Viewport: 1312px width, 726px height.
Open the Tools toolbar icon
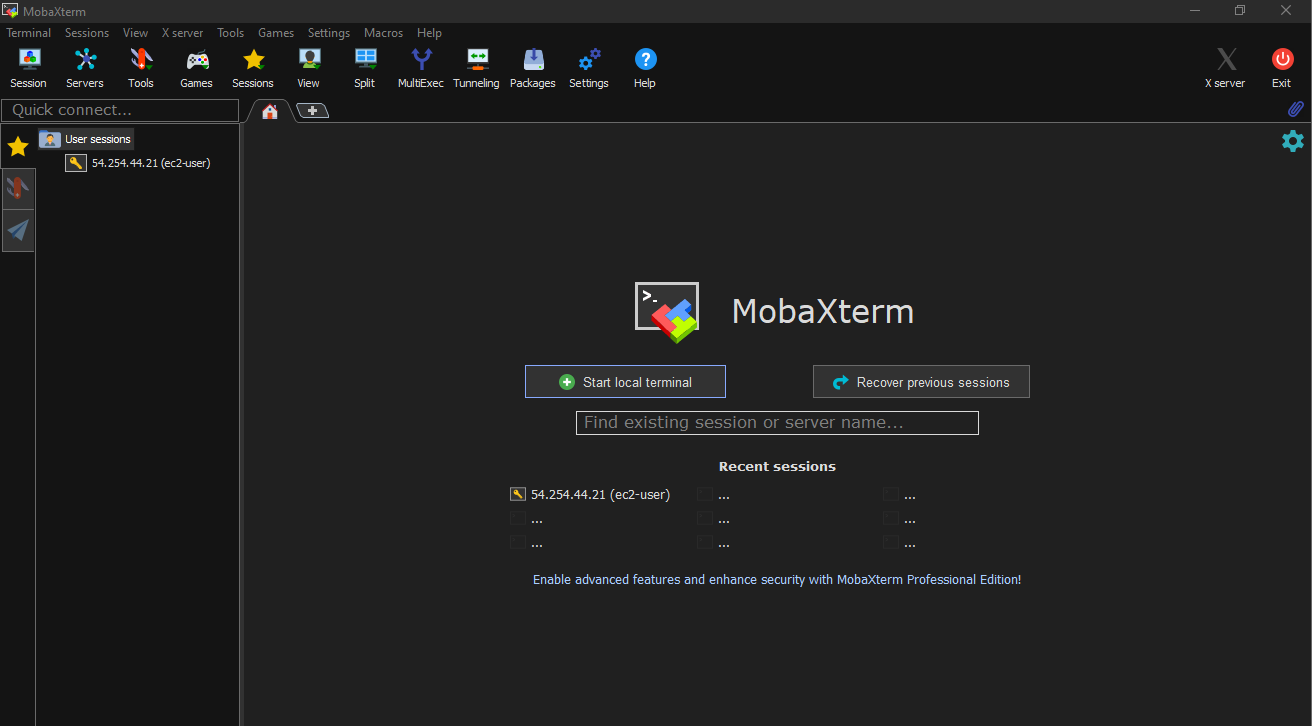pos(141,68)
